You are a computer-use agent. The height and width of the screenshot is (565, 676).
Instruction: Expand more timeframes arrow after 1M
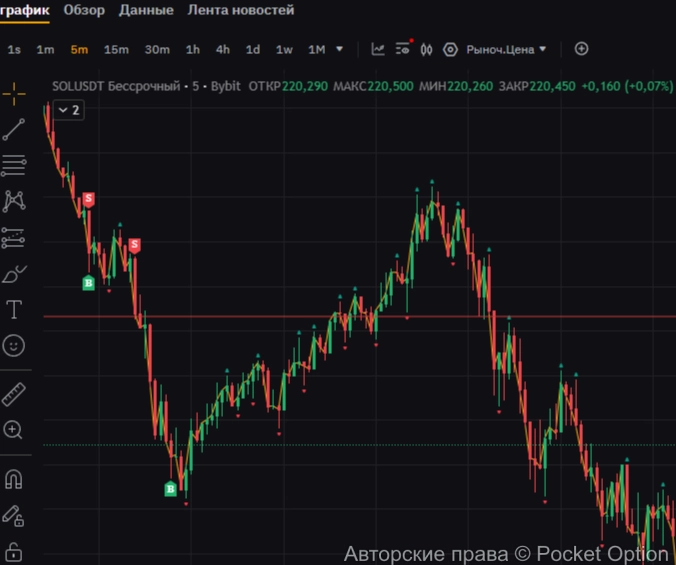(x=340, y=49)
